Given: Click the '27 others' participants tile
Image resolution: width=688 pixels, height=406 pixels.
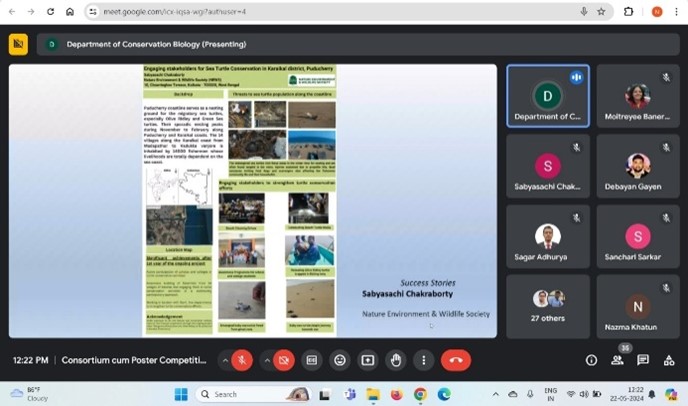Looking at the screenshot, I should click(547, 305).
